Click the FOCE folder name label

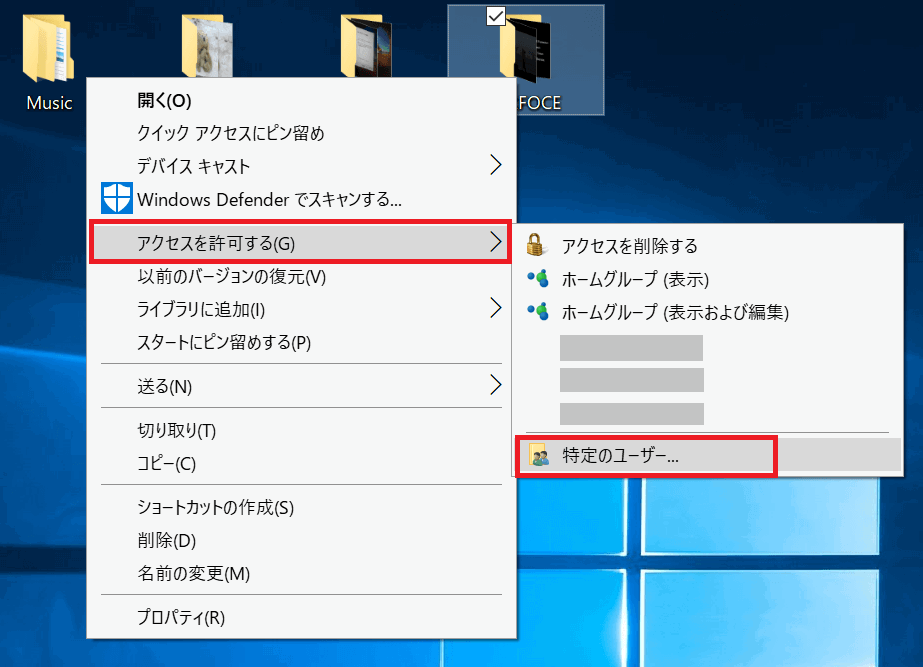click(x=540, y=103)
